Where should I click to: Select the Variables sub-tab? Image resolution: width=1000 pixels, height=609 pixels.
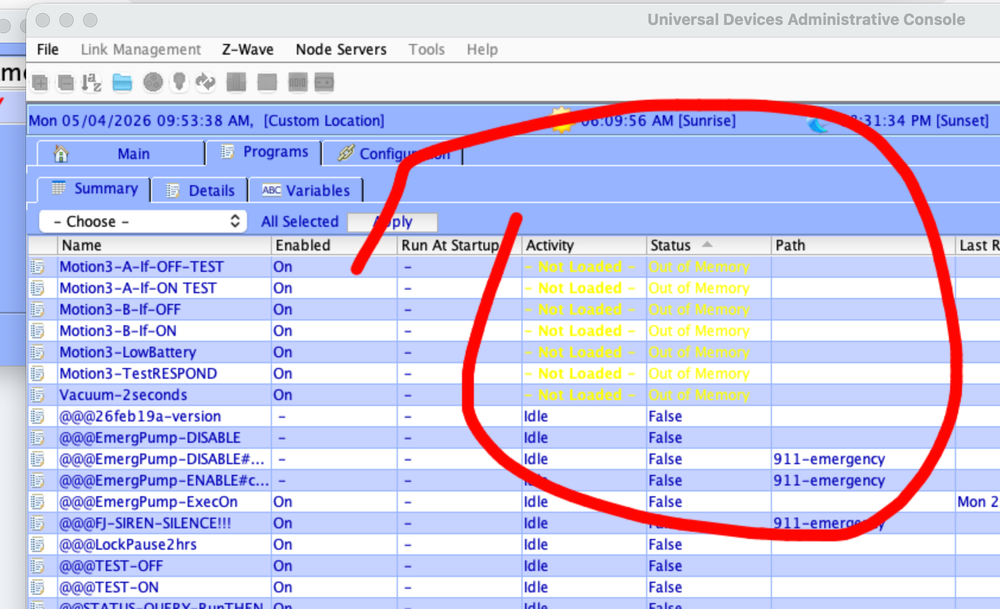(306, 191)
